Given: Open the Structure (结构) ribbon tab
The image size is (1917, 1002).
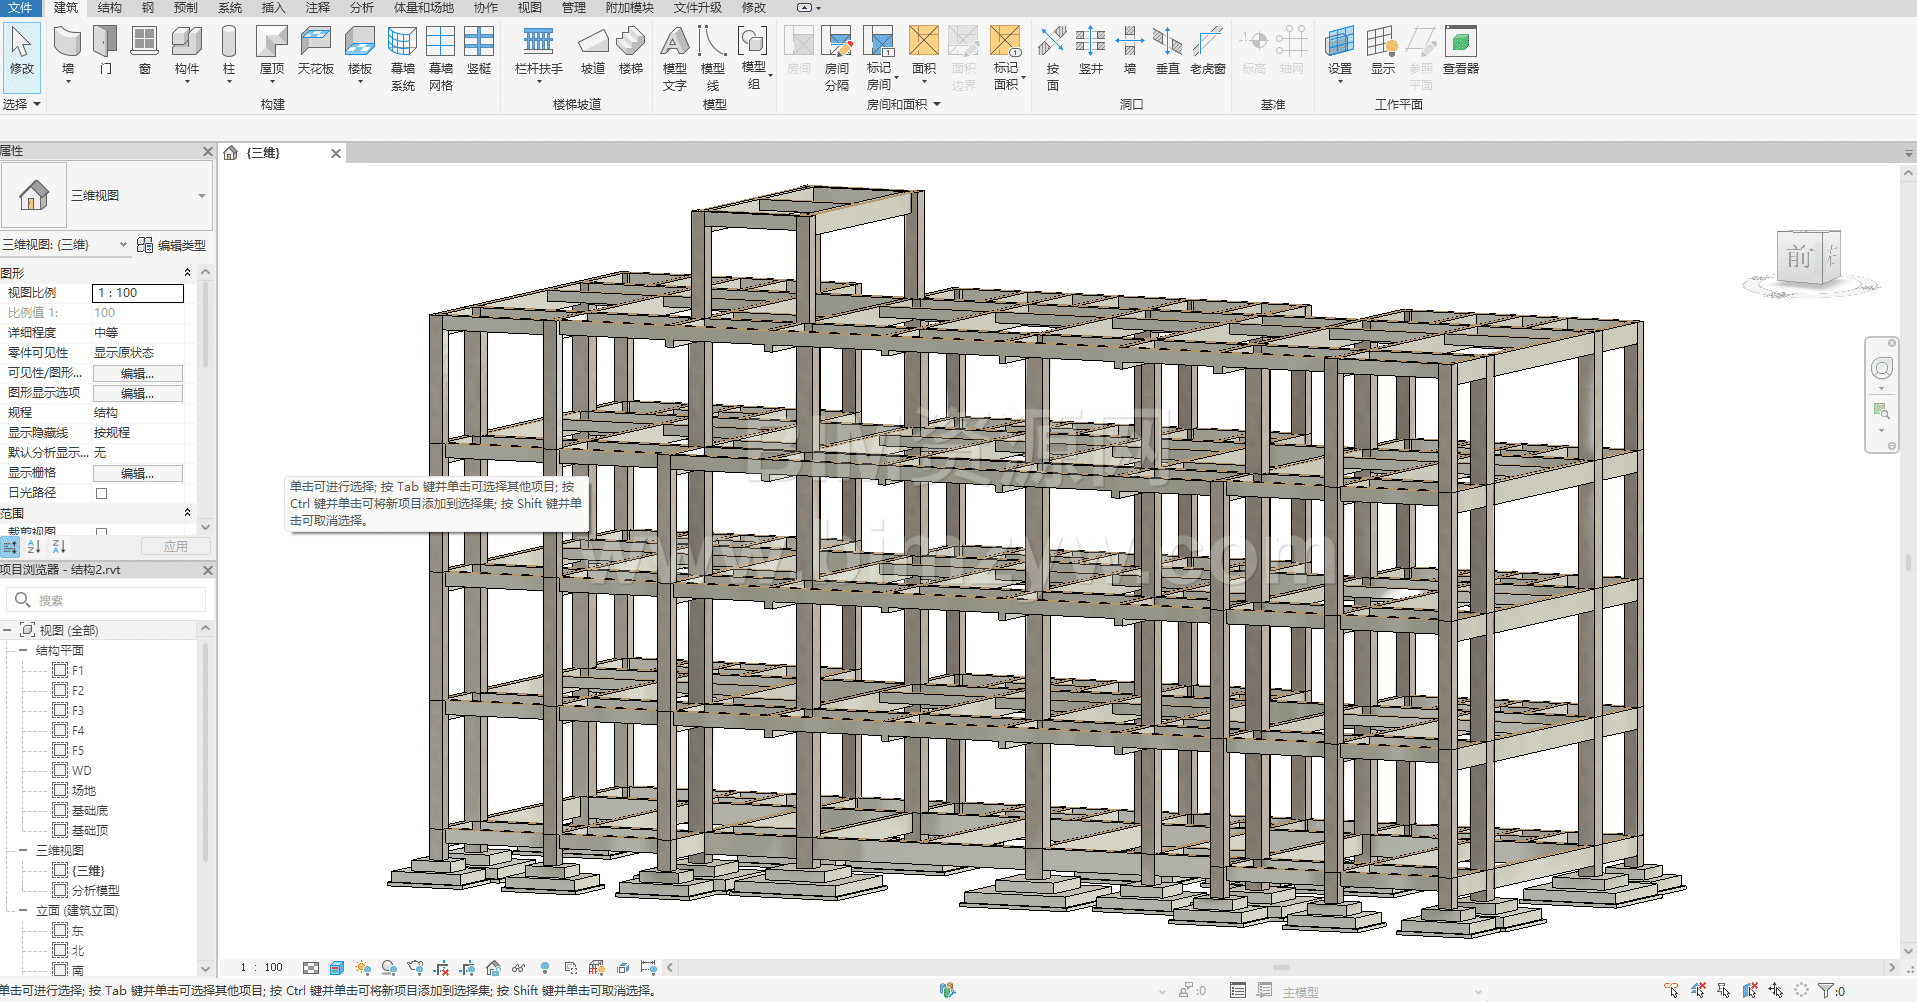Looking at the screenshot, I should (x=109, y=8).
